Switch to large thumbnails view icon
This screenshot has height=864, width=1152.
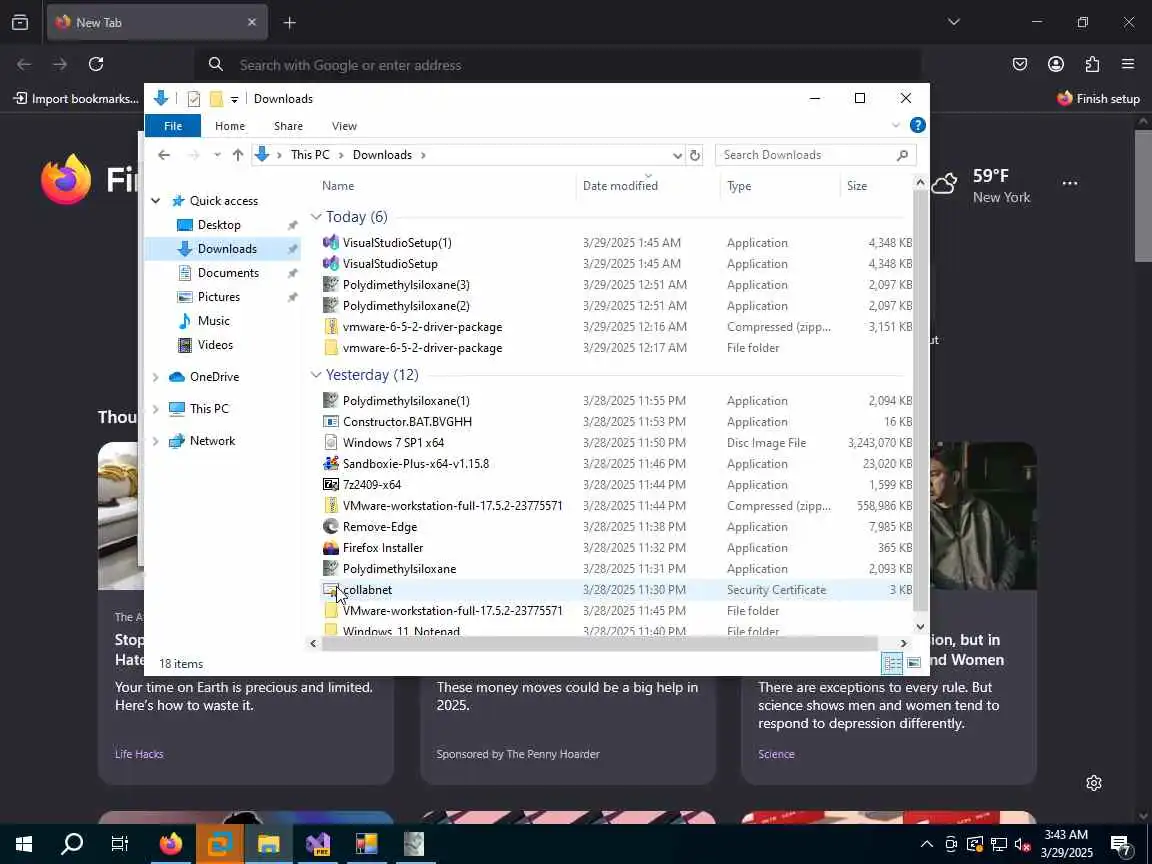(913, 663)
